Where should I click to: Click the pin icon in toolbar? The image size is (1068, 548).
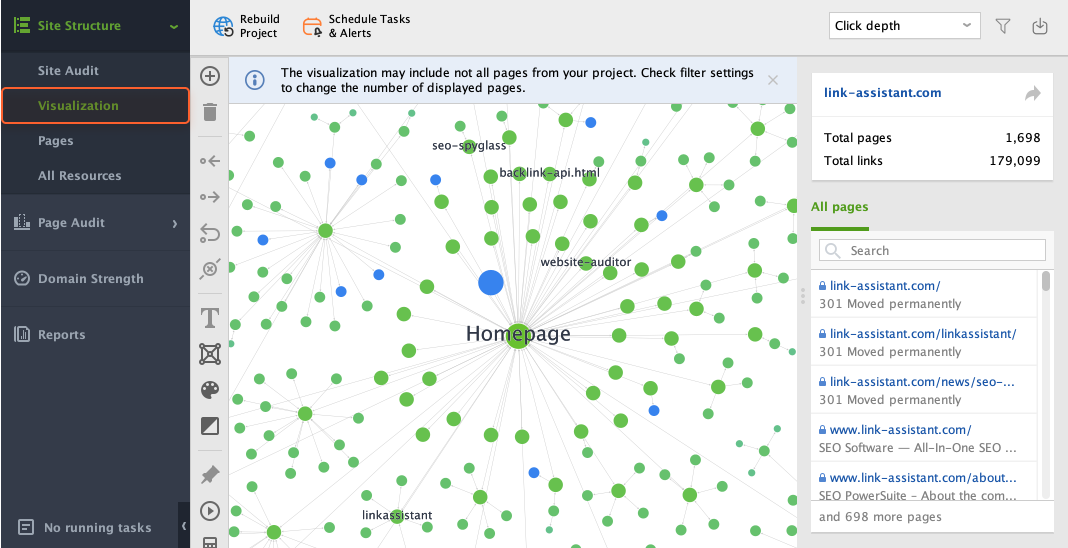pos(210,475)
